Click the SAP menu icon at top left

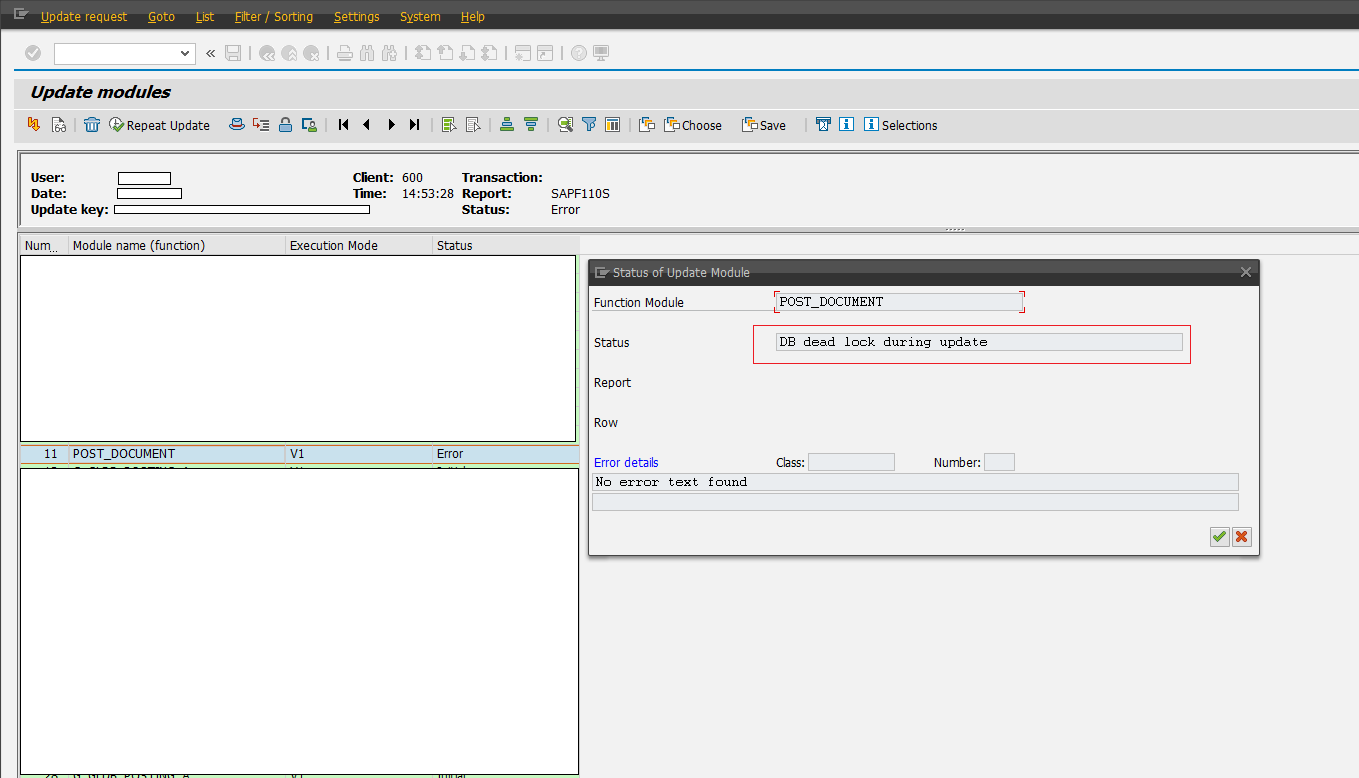(20, 15)
